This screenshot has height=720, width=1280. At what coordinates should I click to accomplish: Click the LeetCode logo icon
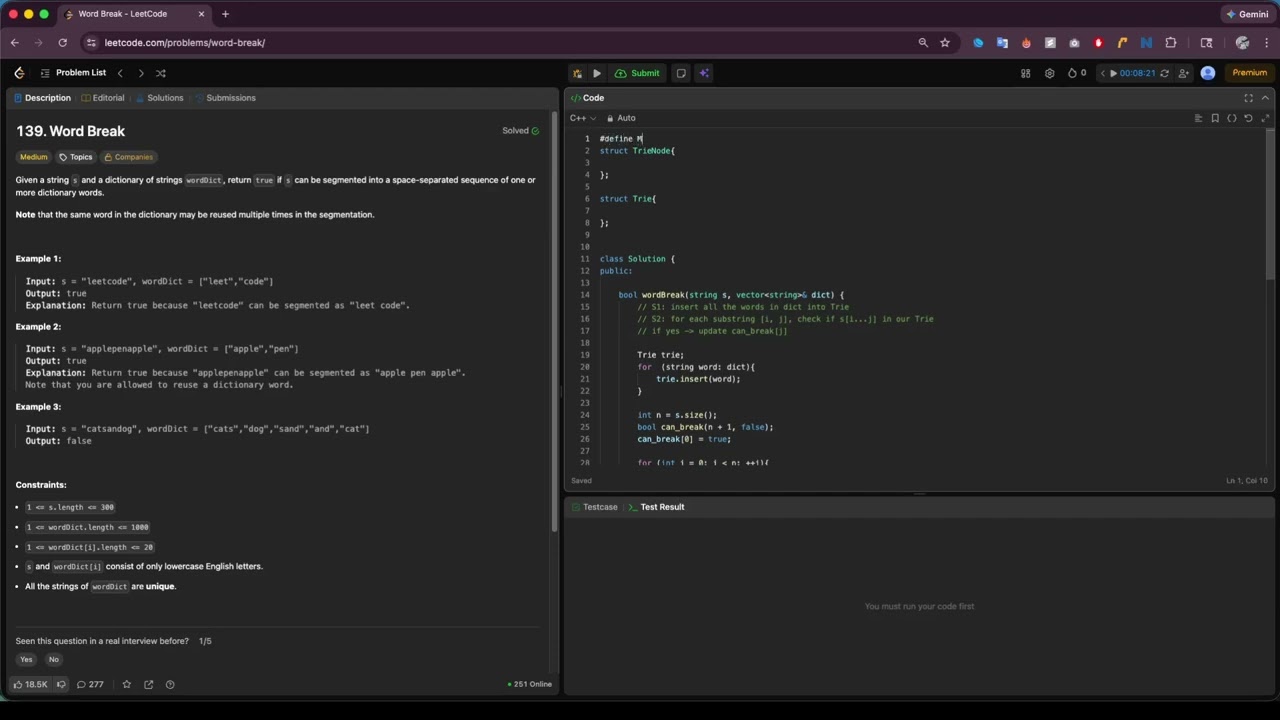pos(19,73)
